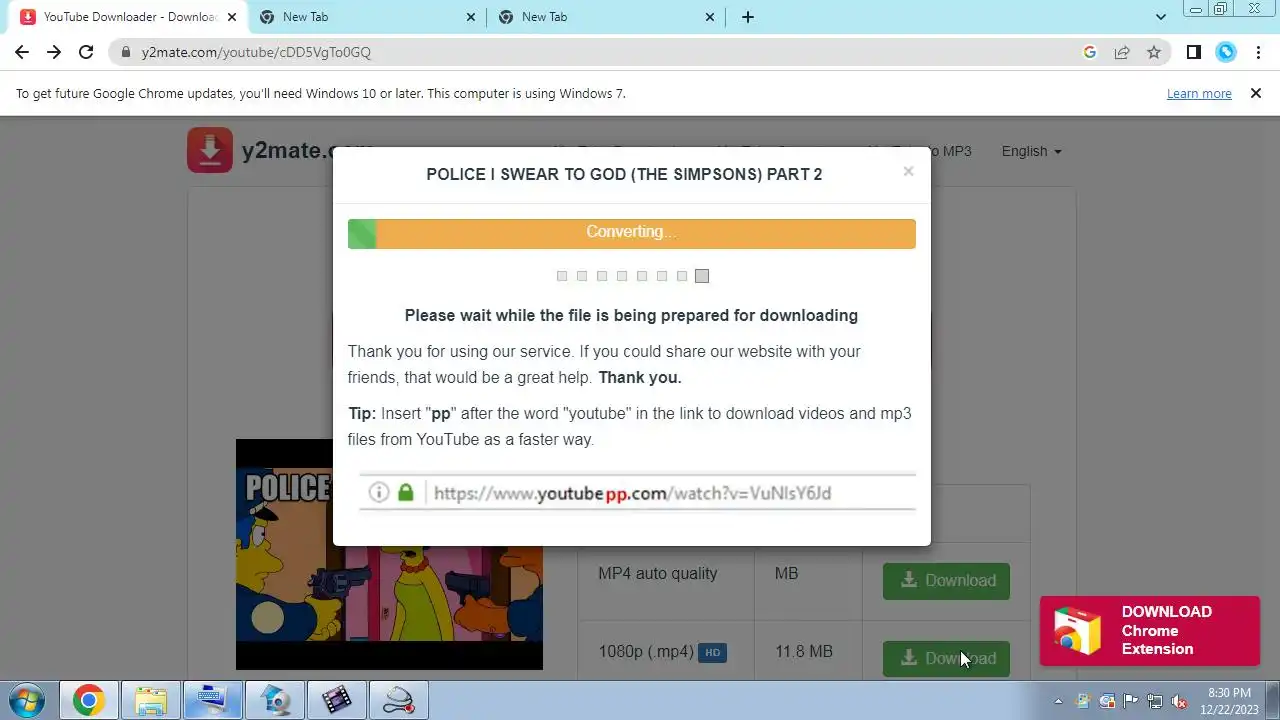Click Download for MP4 auto quality
Viewport: 1280px width, 720px height.
tap(946, 580)
